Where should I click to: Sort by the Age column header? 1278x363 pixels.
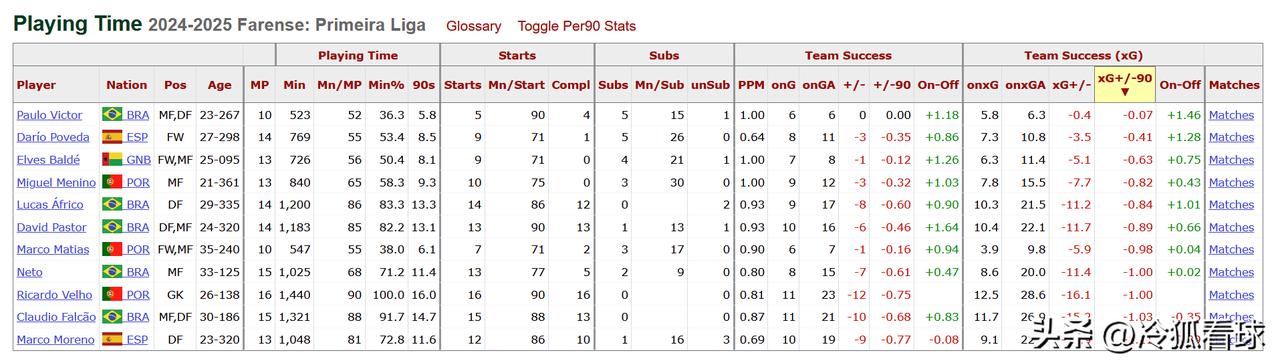(219, 85)
